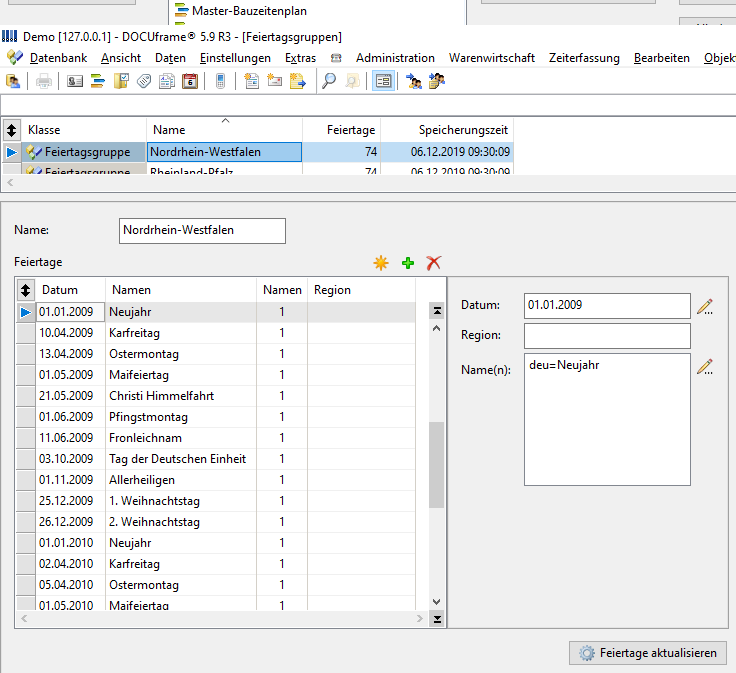Open the Extras menu
This screenshot has width=736, height=673.
(300, 58)
